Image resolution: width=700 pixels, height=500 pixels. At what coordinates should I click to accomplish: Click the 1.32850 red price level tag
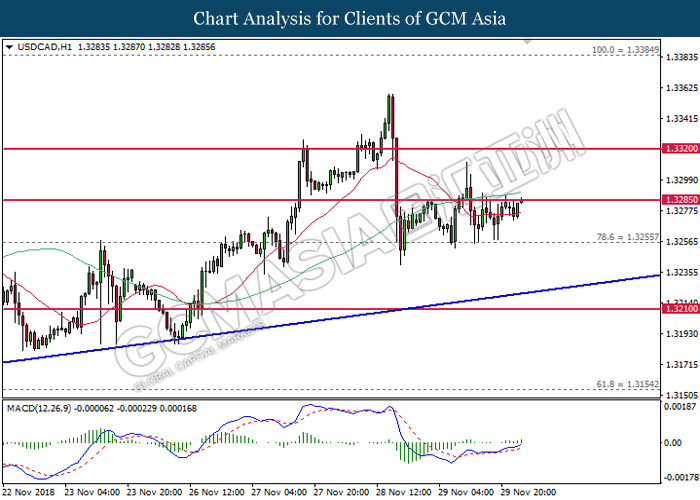pos(681,200)
